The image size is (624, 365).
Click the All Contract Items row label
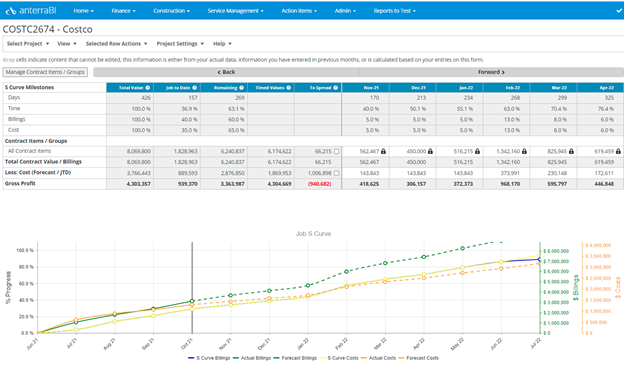click(x=29, y=151)
